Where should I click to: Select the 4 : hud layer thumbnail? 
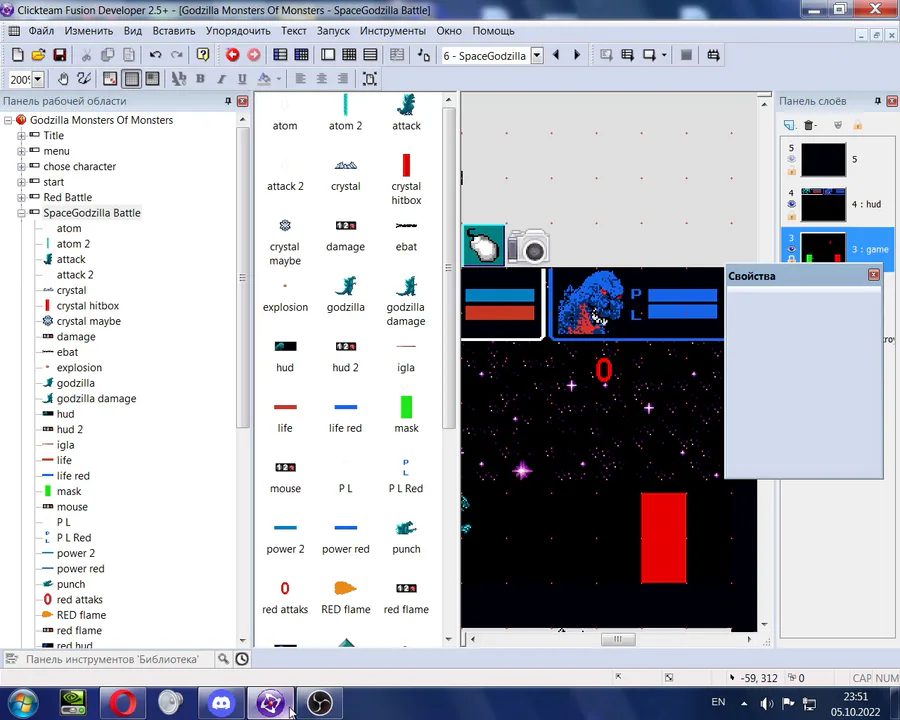click(823, 204)
